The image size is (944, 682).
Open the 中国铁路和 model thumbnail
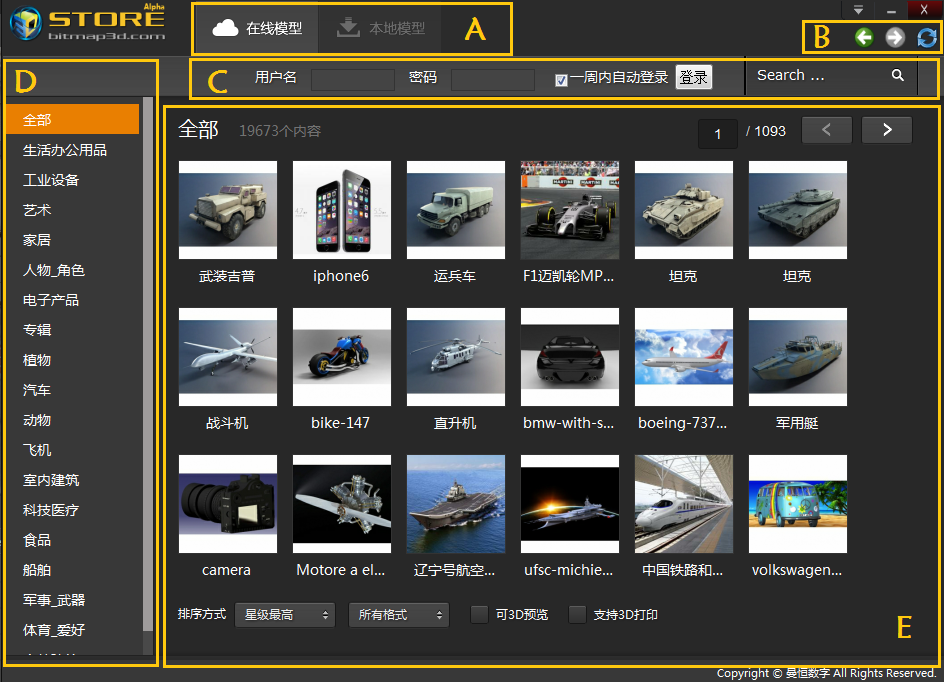[684, 504]
